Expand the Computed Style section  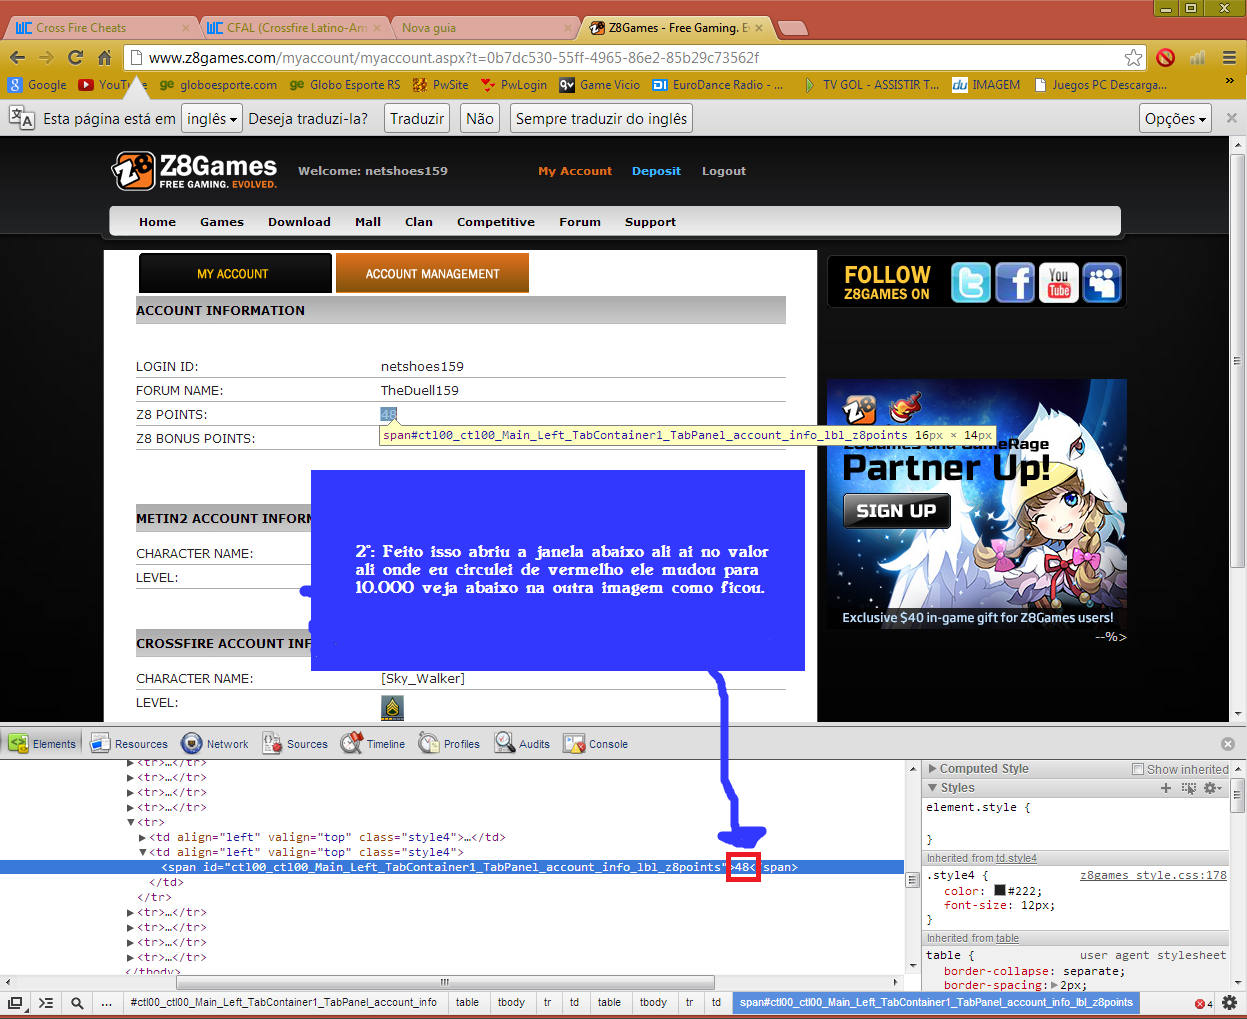tap(933, 769)
